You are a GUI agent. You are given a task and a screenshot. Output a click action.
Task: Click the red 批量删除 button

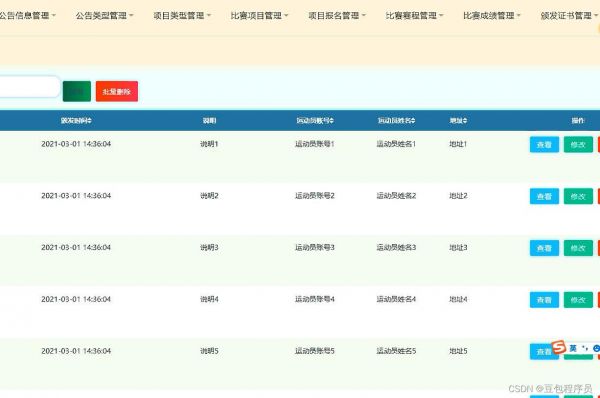[x=117, y=91]
